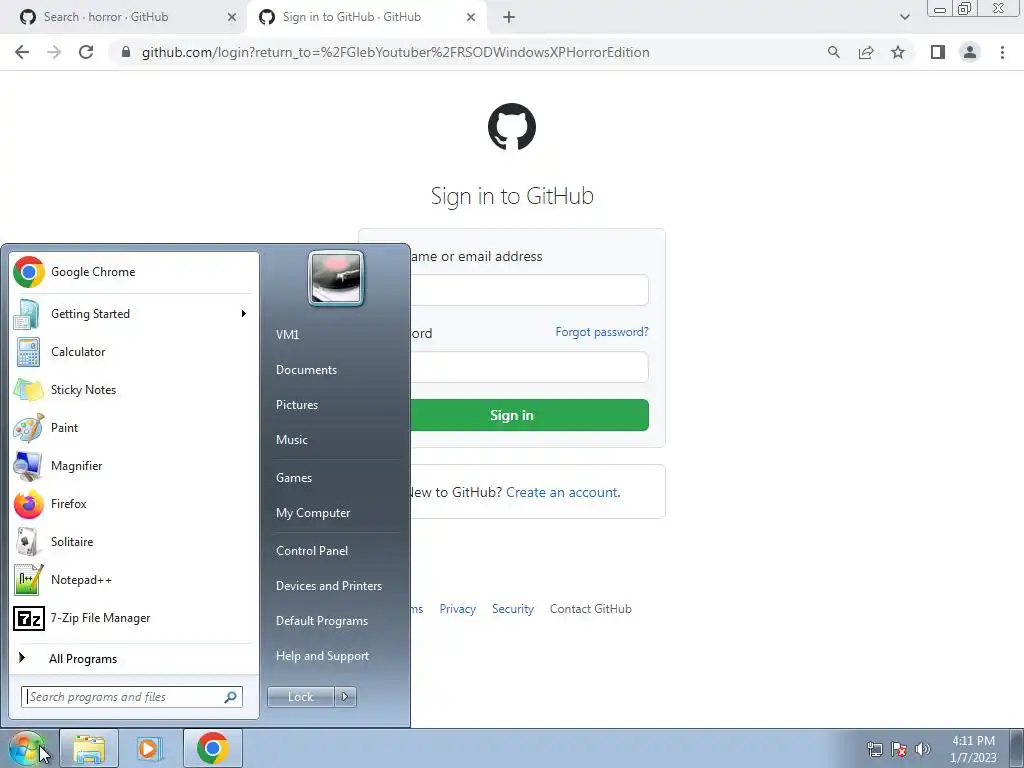1024x768 pixels.
Task: Open a new Chrome tab
Action: pyautogui.click(x=509, y=17)
